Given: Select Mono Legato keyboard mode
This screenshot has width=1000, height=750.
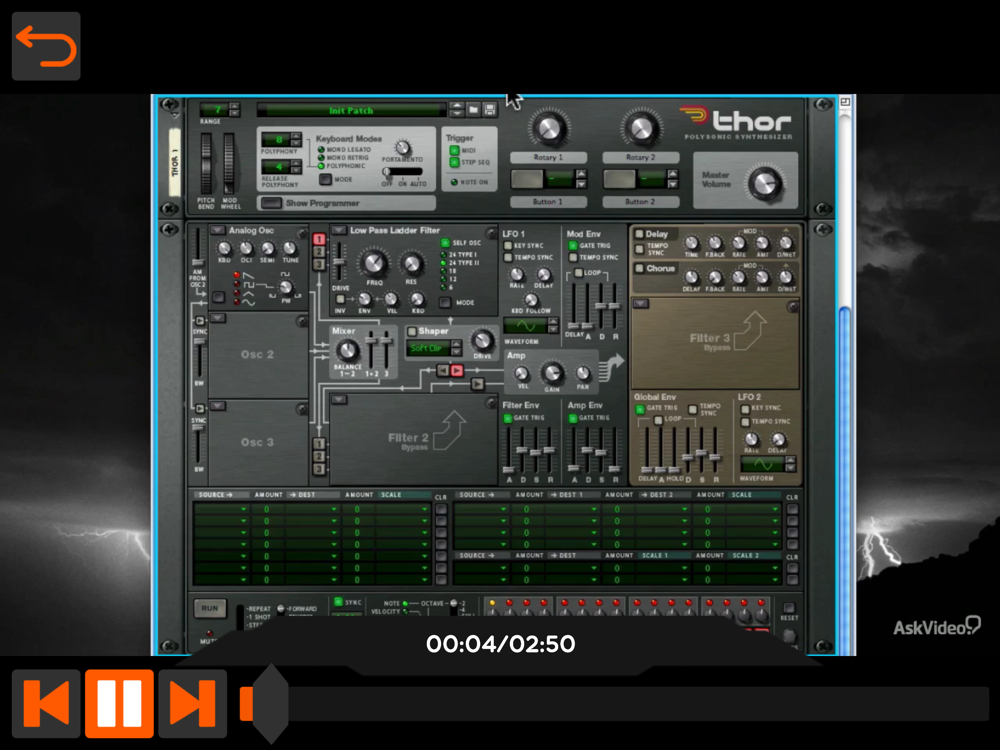Looking at the screenshot, I should 321,150.
